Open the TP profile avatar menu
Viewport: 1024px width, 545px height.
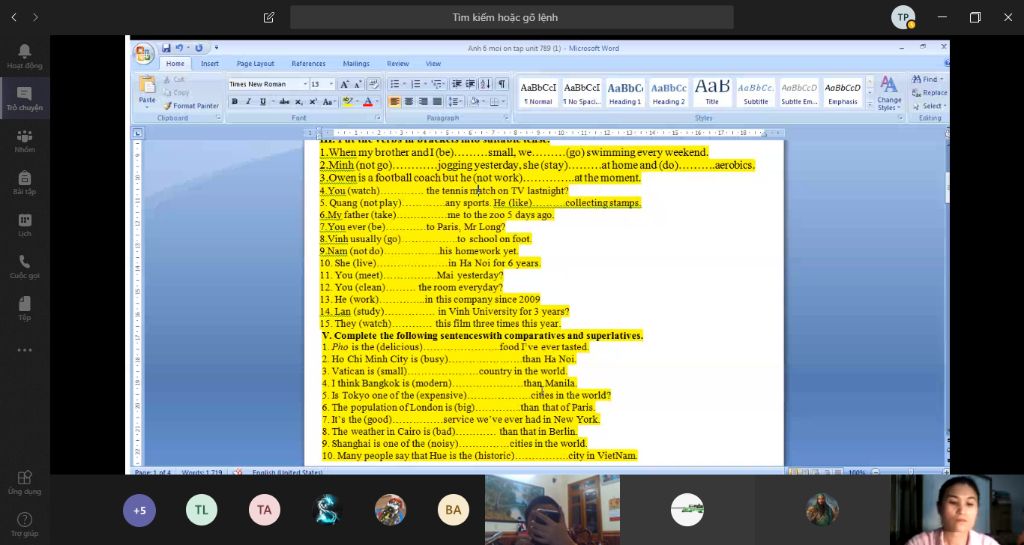[x=903, y=18]
